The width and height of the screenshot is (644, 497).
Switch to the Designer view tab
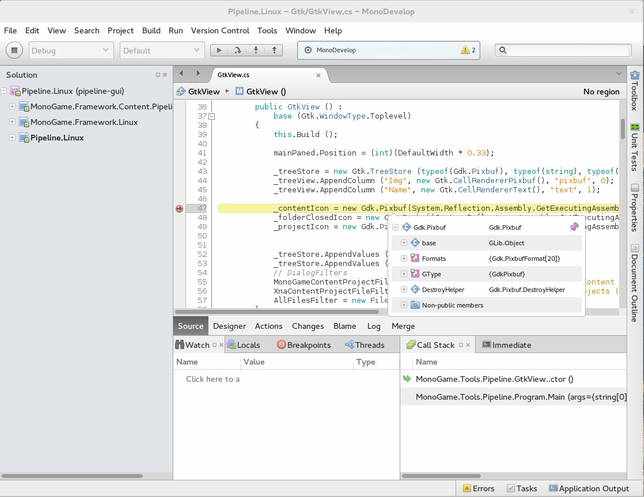[x=229, y=326]
